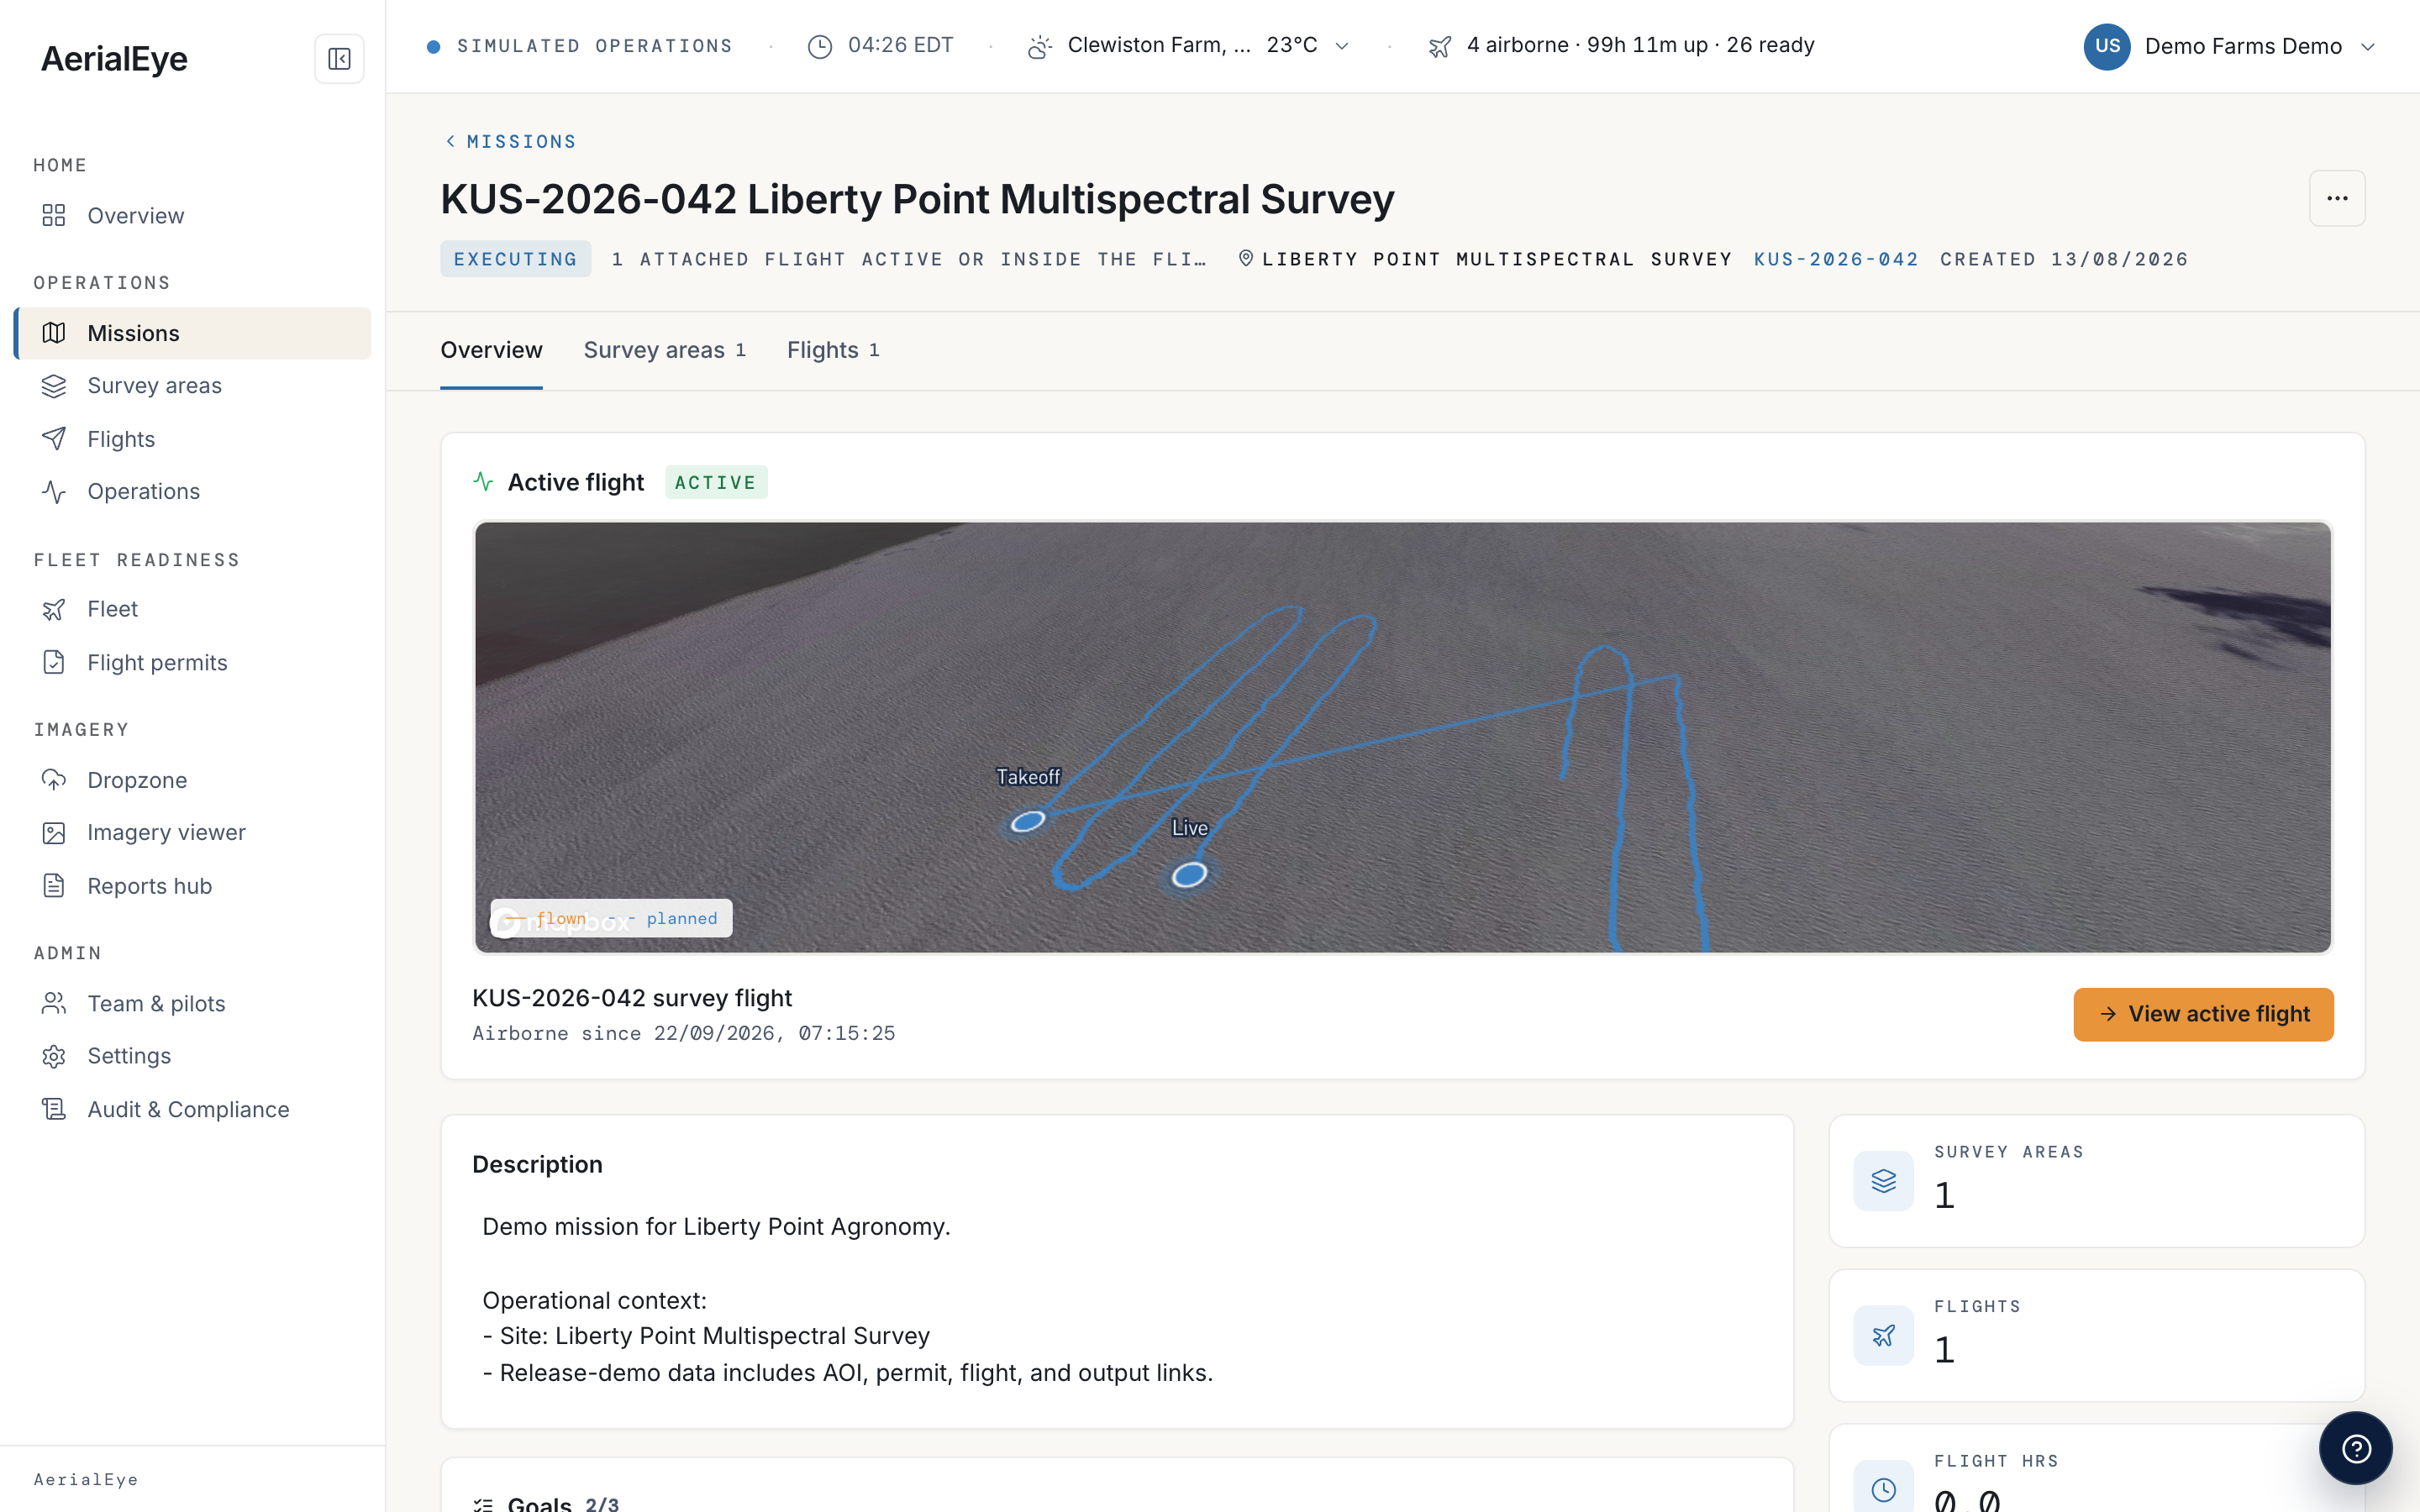Click the EXECUTING status badge
The width and height of the screenshot is (2420, 1512).
[515, 259]
